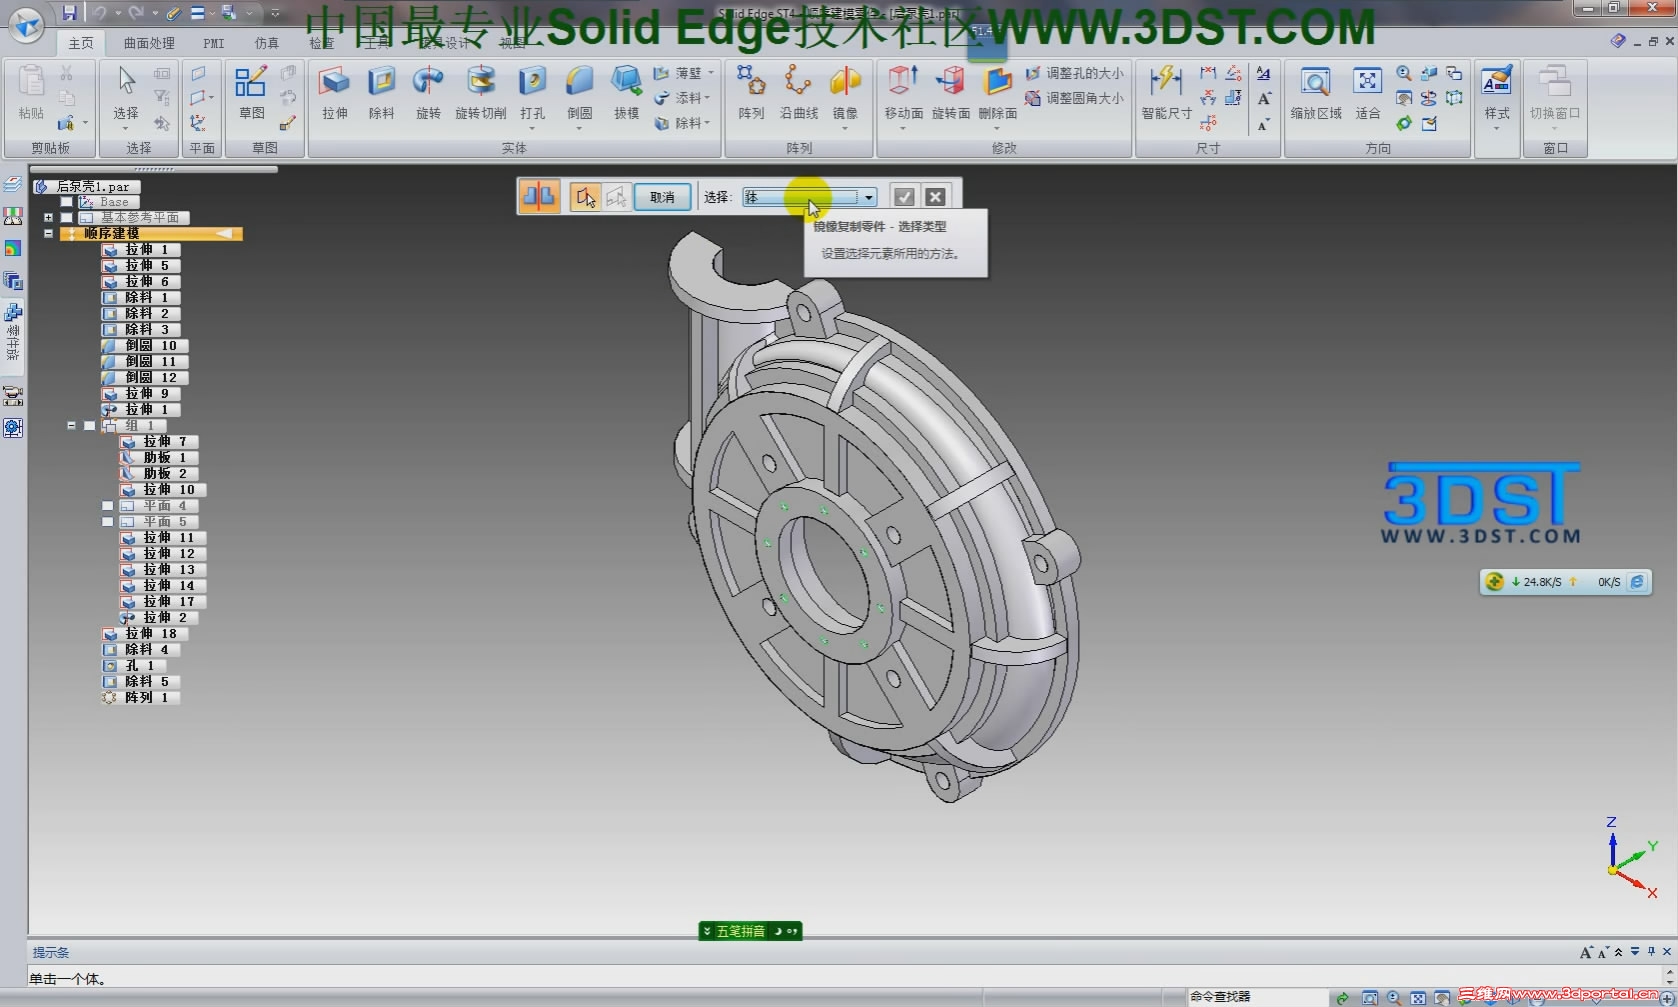The width and height of the screenshot is (1678, 1007).
Task: Click the 五笔拼音 input method bar
Action: pos(750,931)
